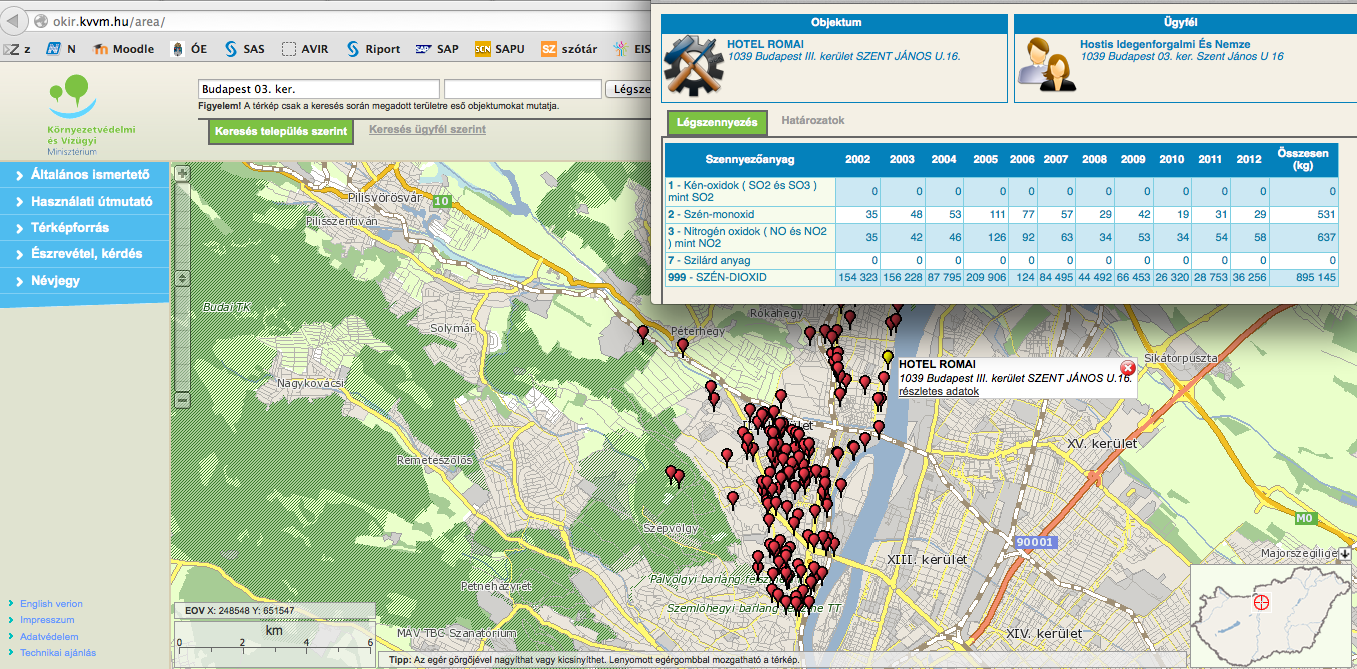Click the 2005 column header

(x=985, y=159)
